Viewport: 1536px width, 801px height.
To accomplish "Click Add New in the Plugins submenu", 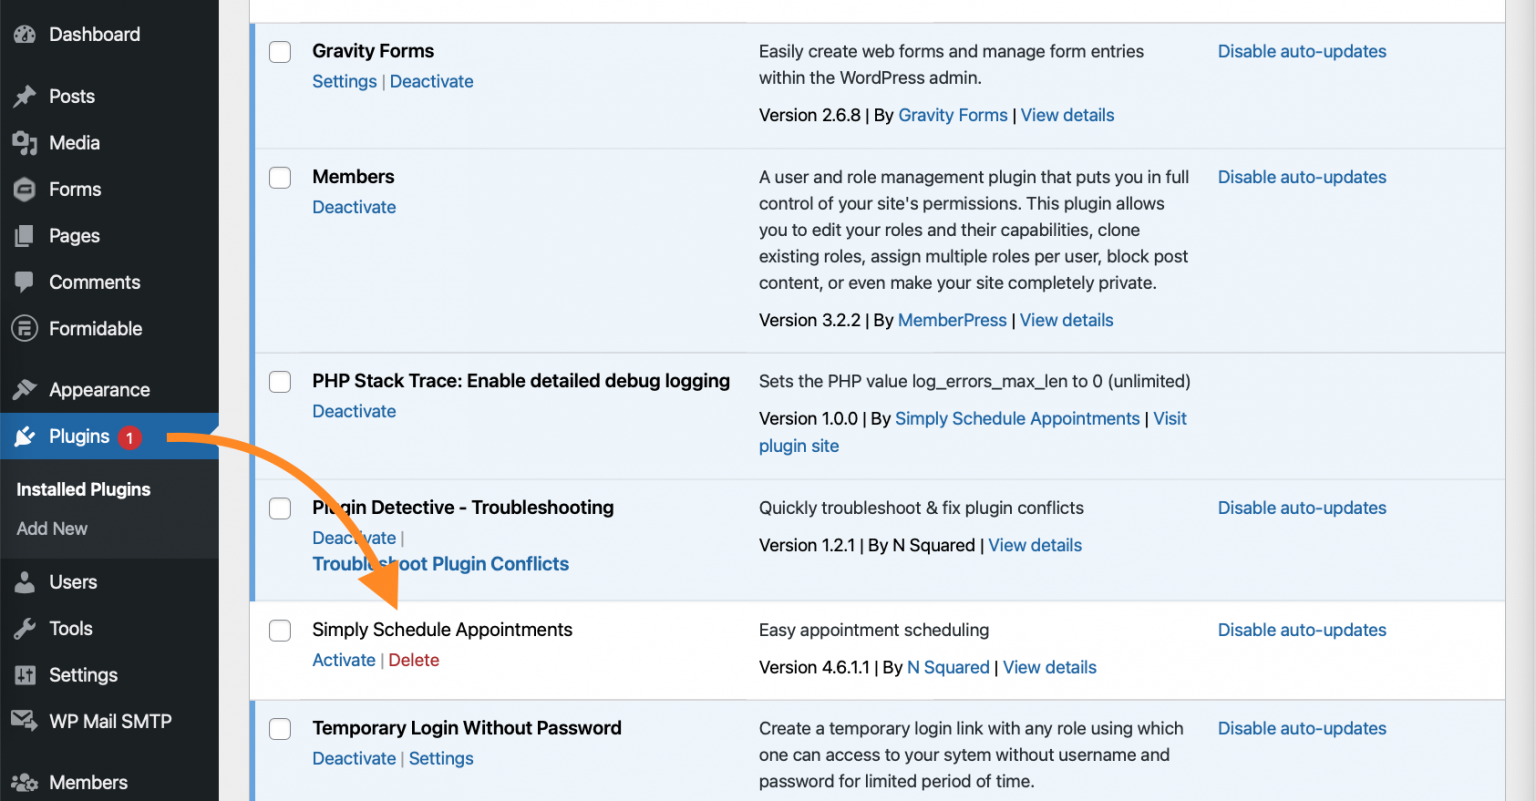I will pos(51,528).
